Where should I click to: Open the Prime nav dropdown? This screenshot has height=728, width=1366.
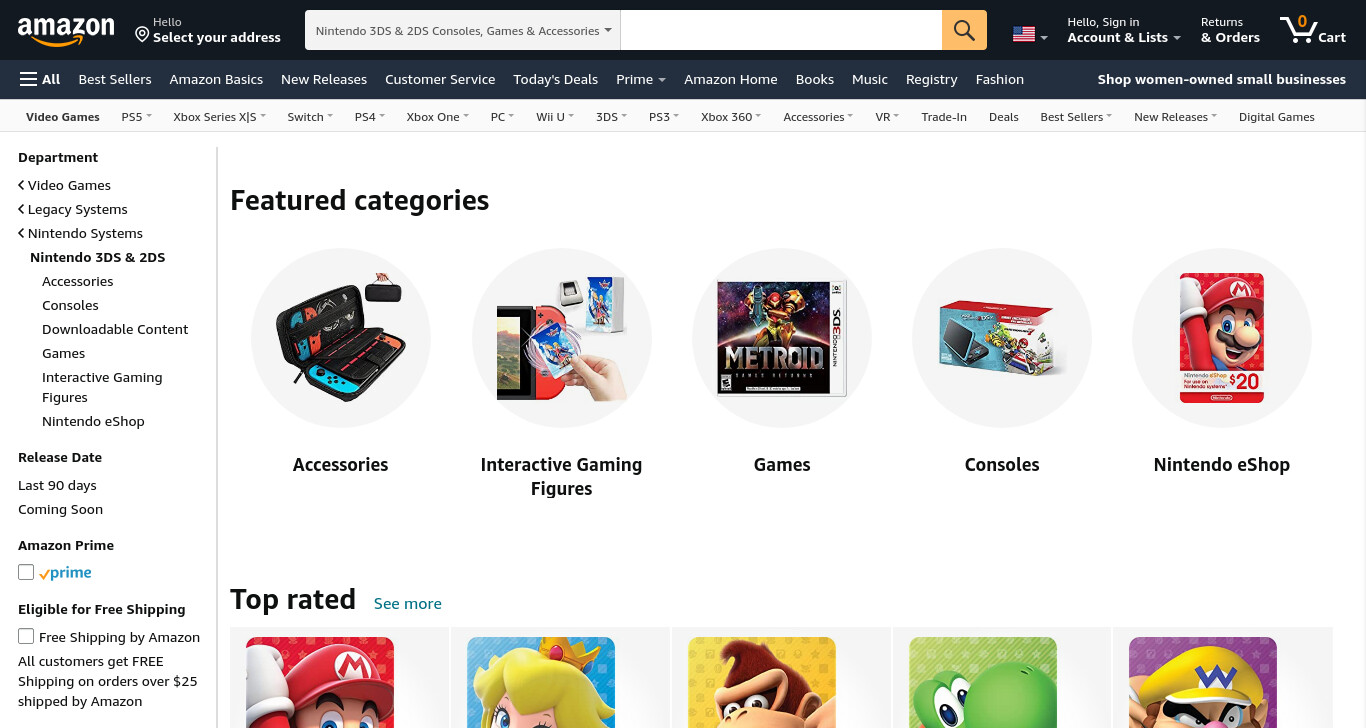tap(641, 79)
